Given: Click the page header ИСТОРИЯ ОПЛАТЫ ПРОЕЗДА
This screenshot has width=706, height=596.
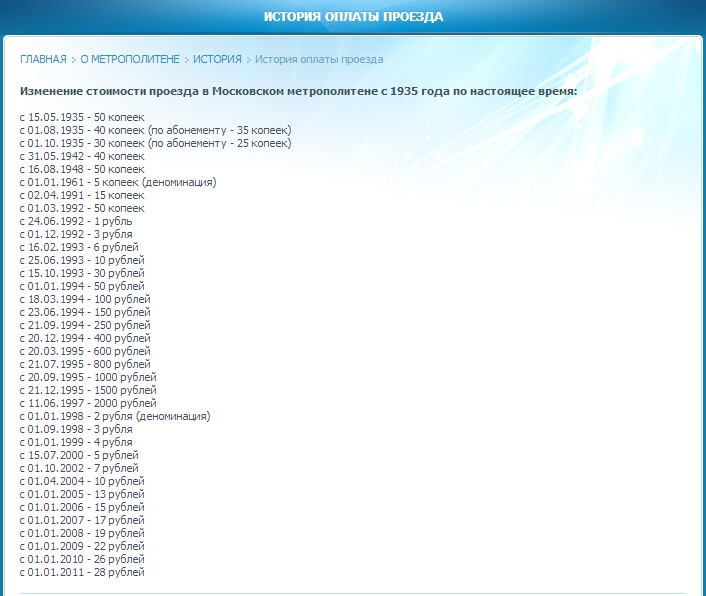Looking at the screenshot, I should pyautogui.click(x=353, y=17).
